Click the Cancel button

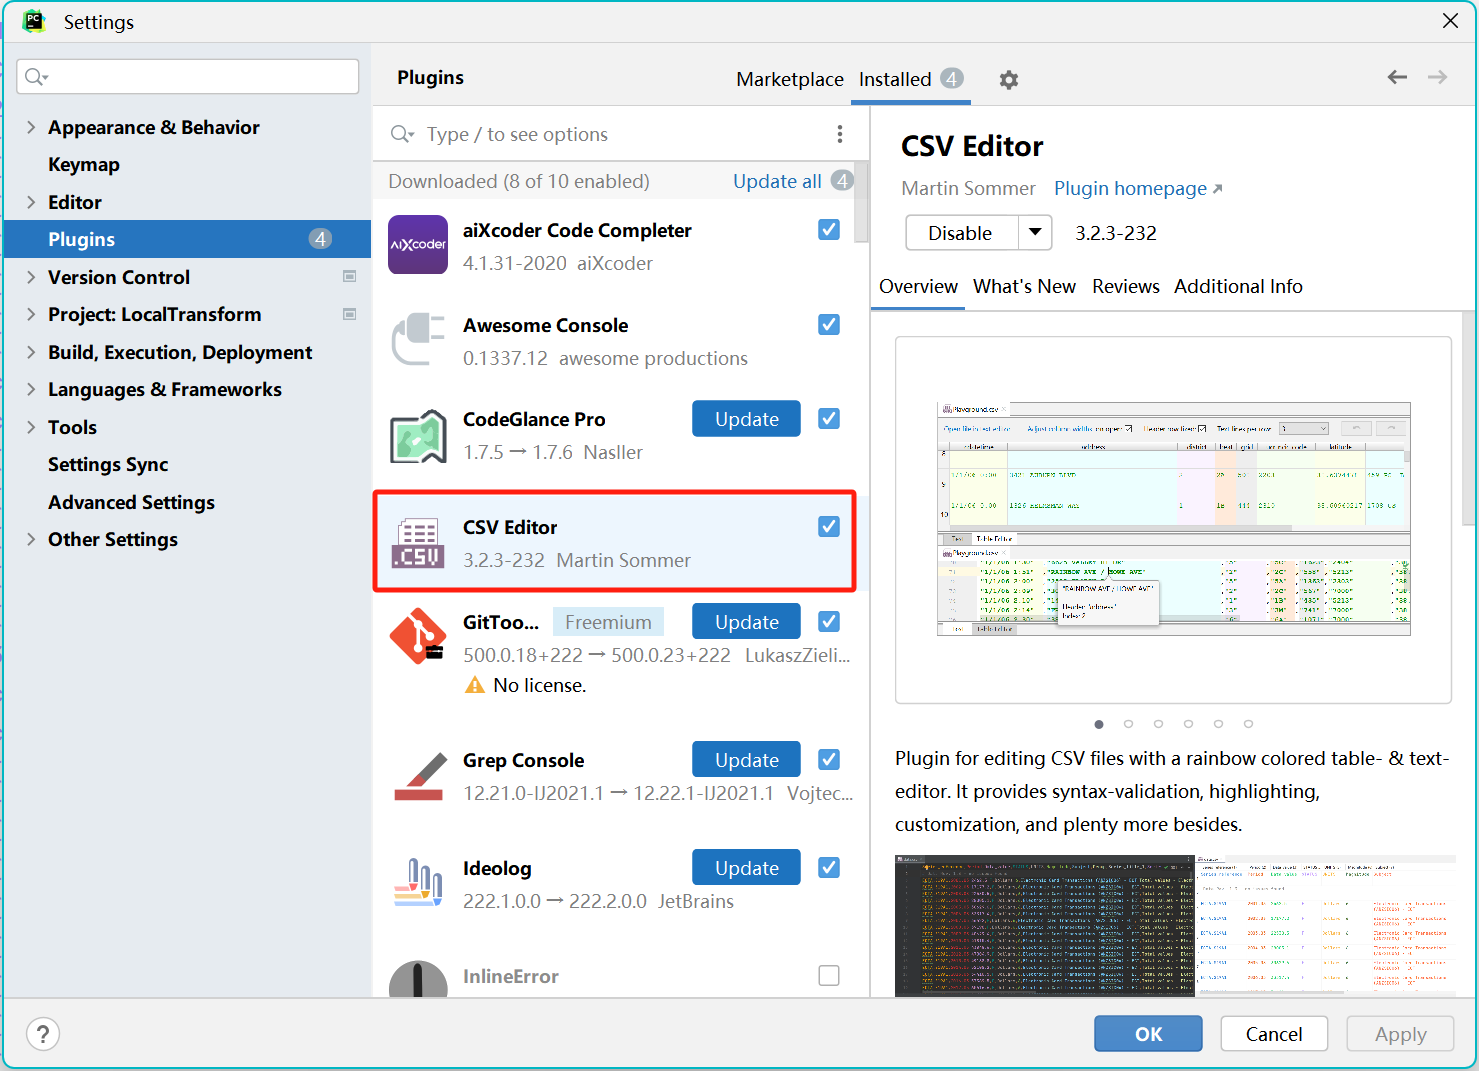[1274, 1034]
